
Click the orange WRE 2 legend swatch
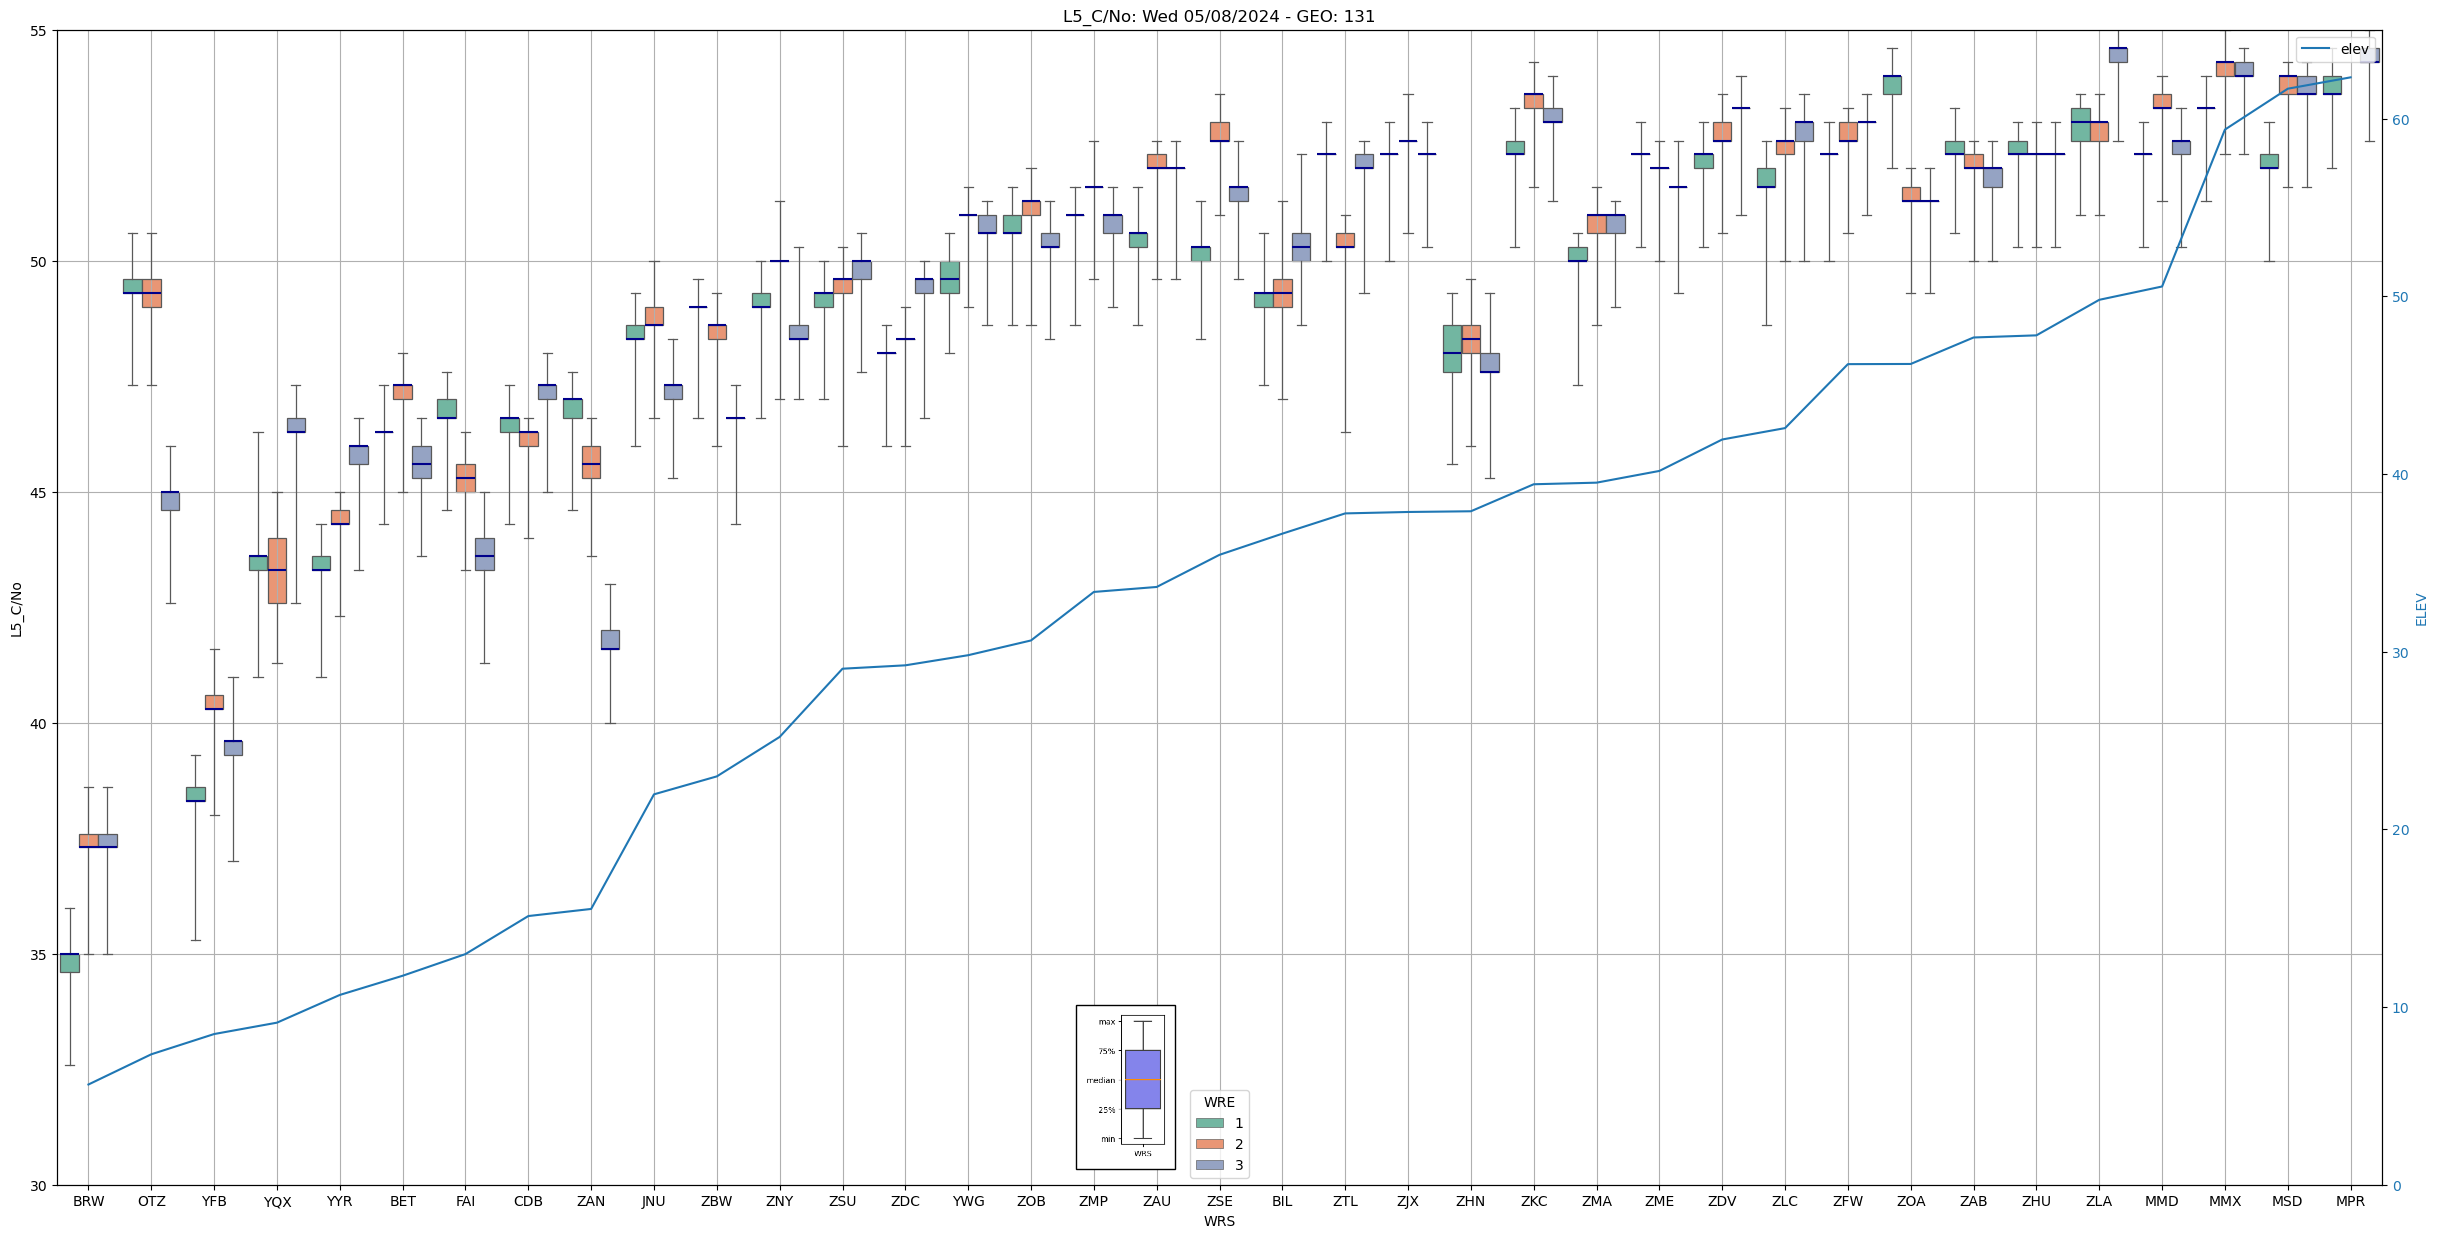tap(1209, 1144)
